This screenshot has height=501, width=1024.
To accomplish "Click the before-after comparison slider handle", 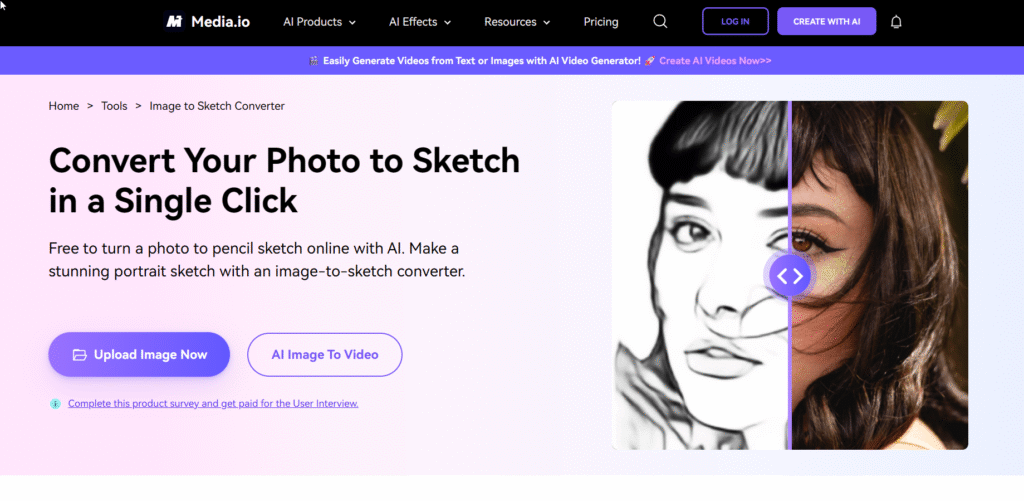I will 790,276.
